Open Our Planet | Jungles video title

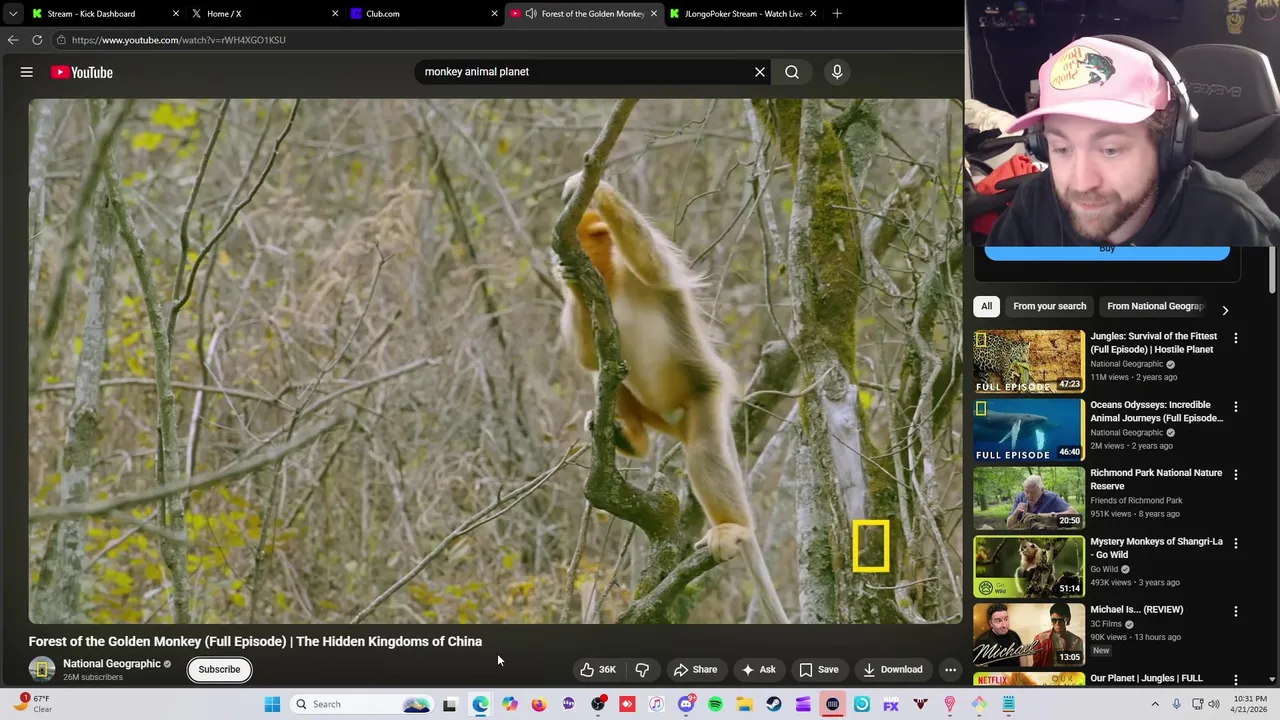[x=1147, y=679]
